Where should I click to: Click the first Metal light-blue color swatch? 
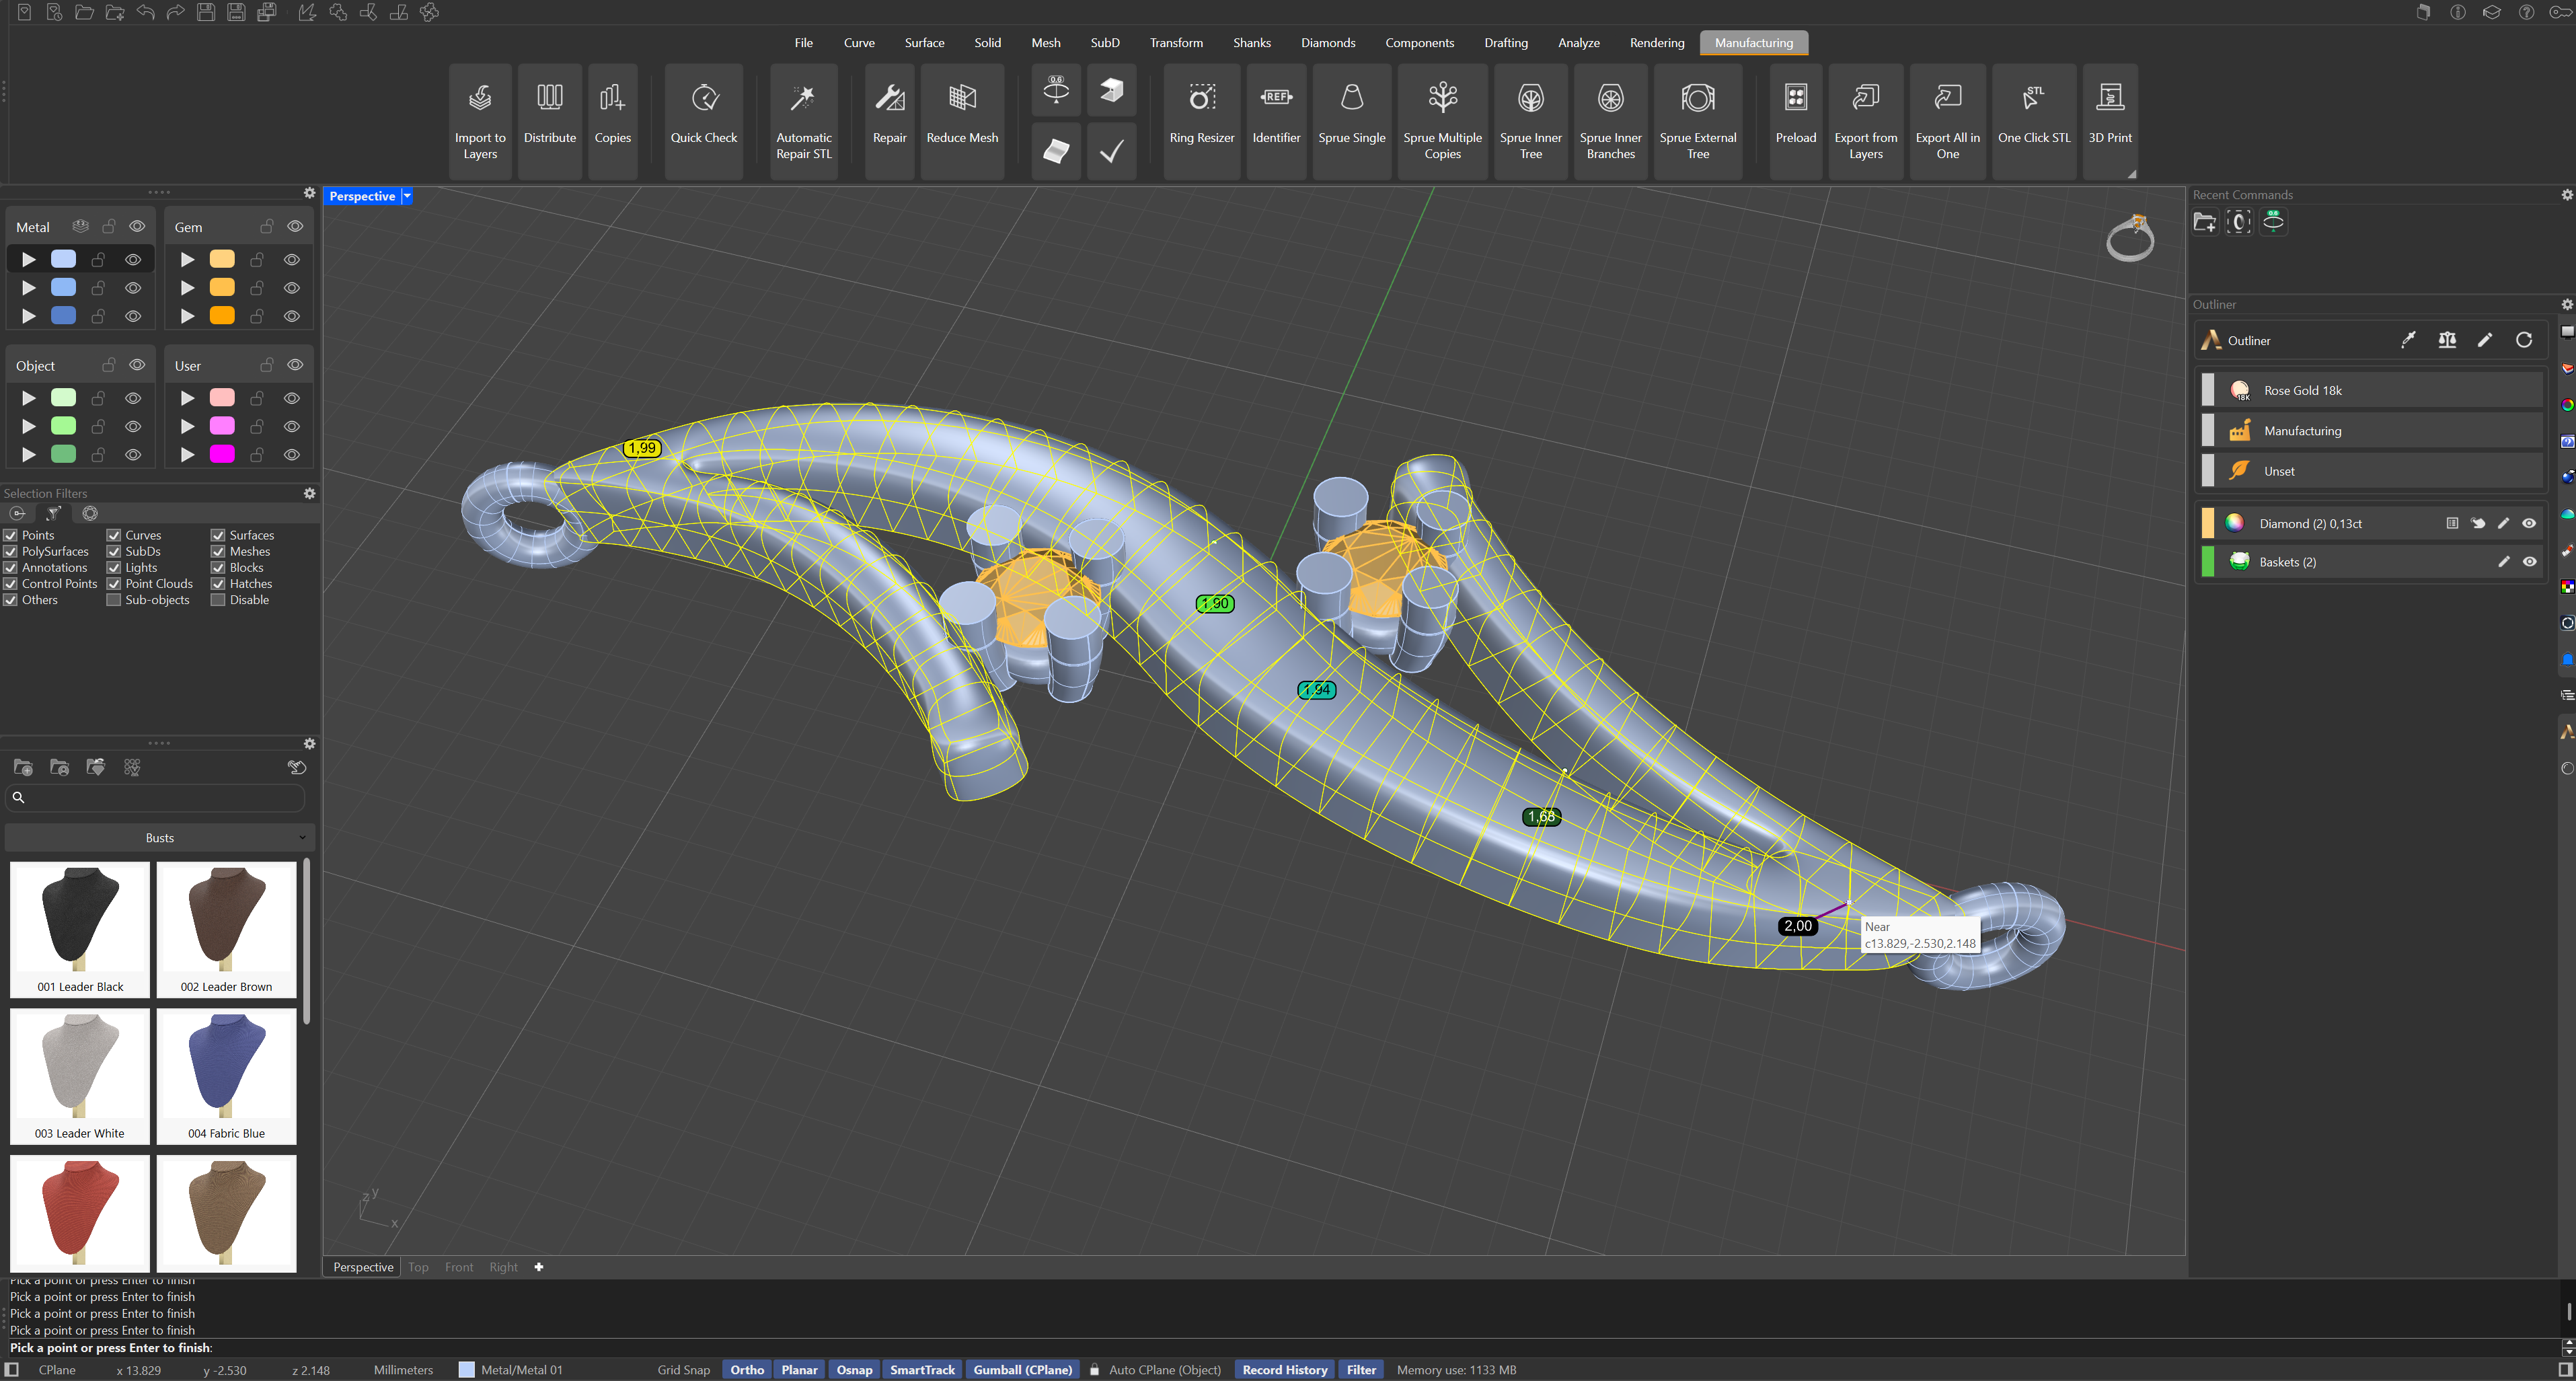point(63,259)
